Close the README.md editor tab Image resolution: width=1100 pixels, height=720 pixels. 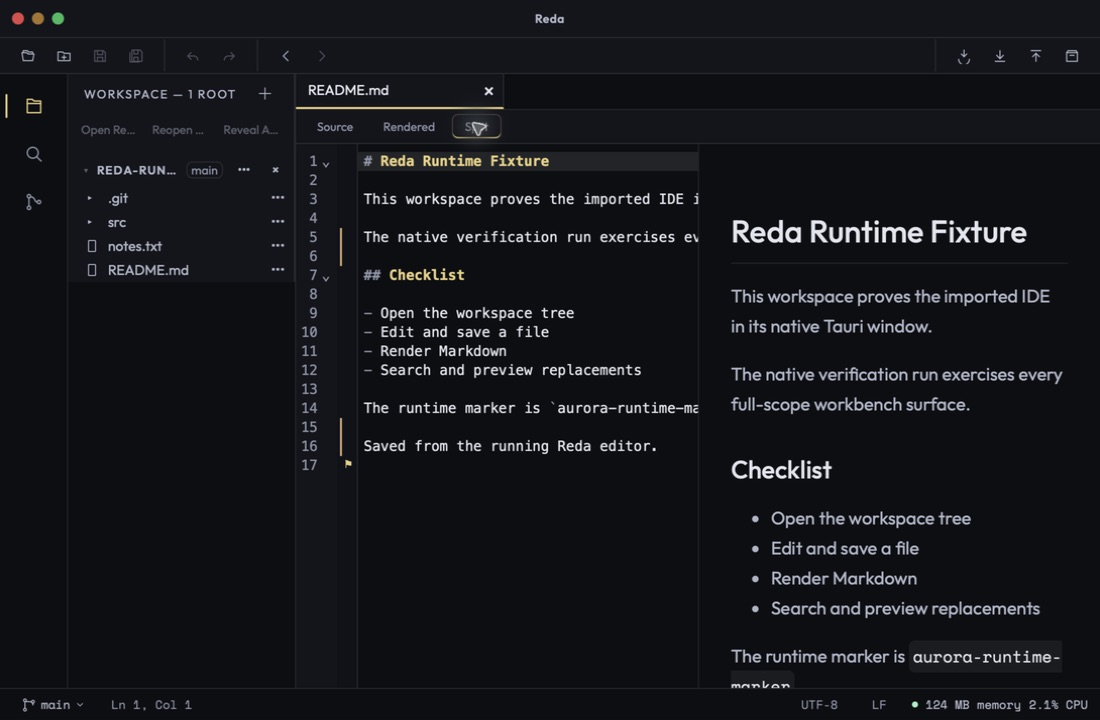coord(489,91)
